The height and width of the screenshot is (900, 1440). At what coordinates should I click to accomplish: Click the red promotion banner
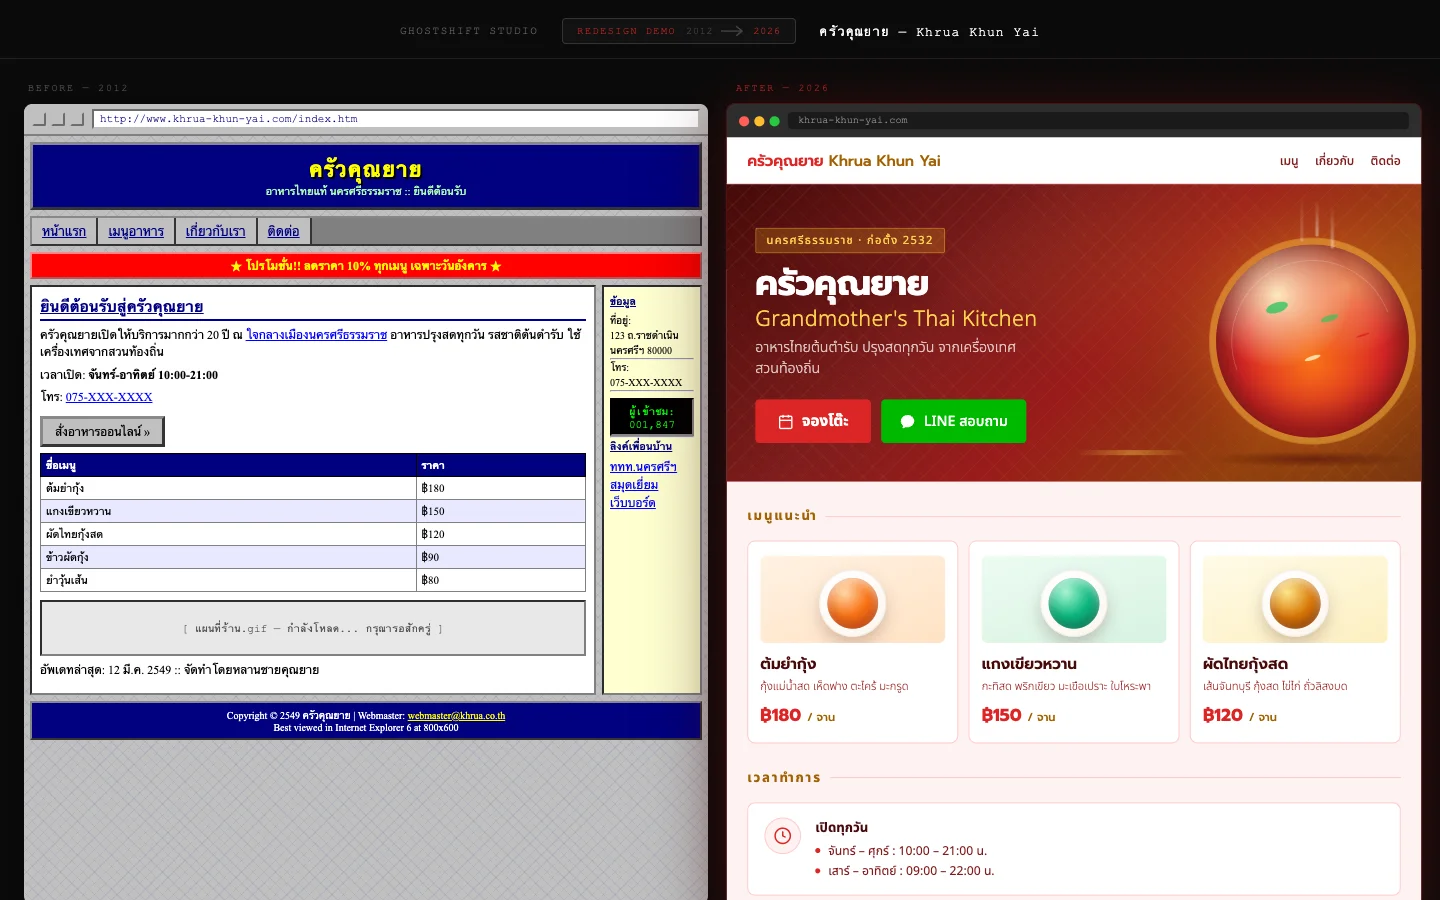pos(366,266)
